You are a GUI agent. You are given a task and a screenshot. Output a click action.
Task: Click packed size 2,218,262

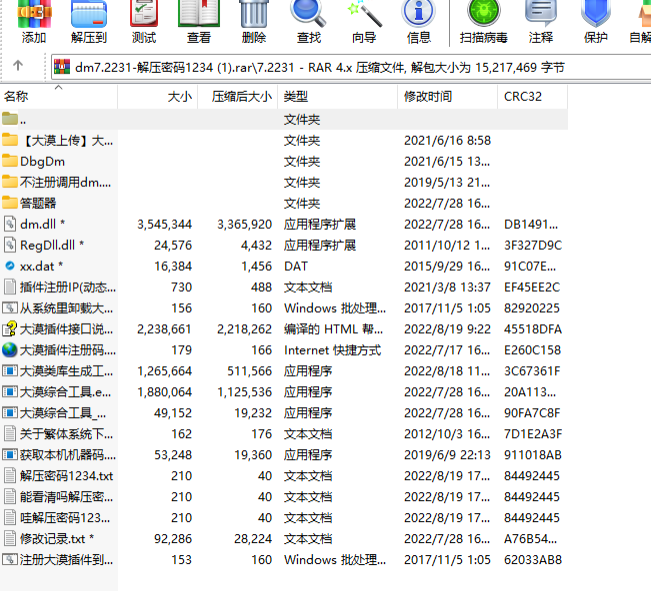(244, 329)
